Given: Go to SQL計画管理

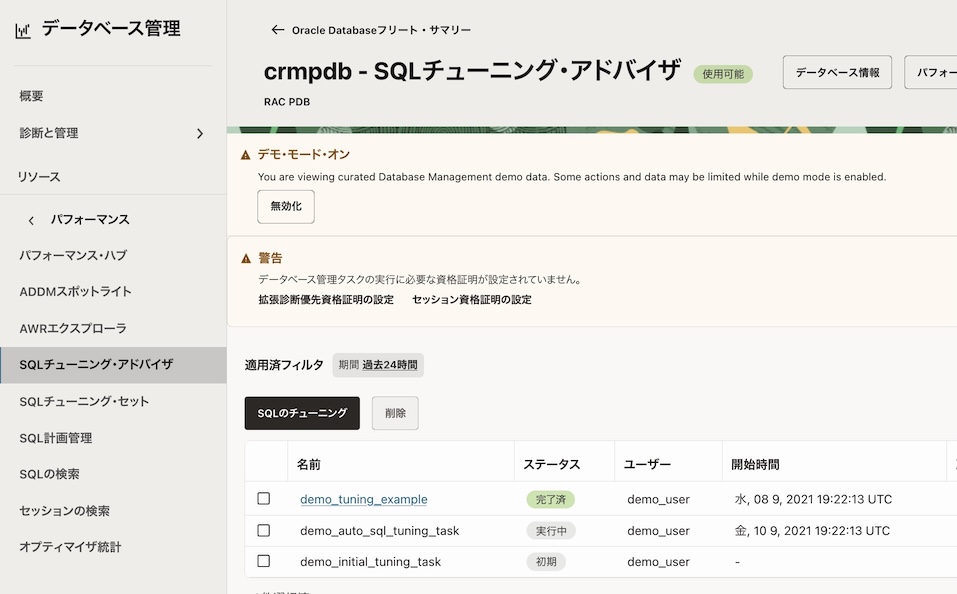Looking at the screenshot, I should (x=56, y=438).
